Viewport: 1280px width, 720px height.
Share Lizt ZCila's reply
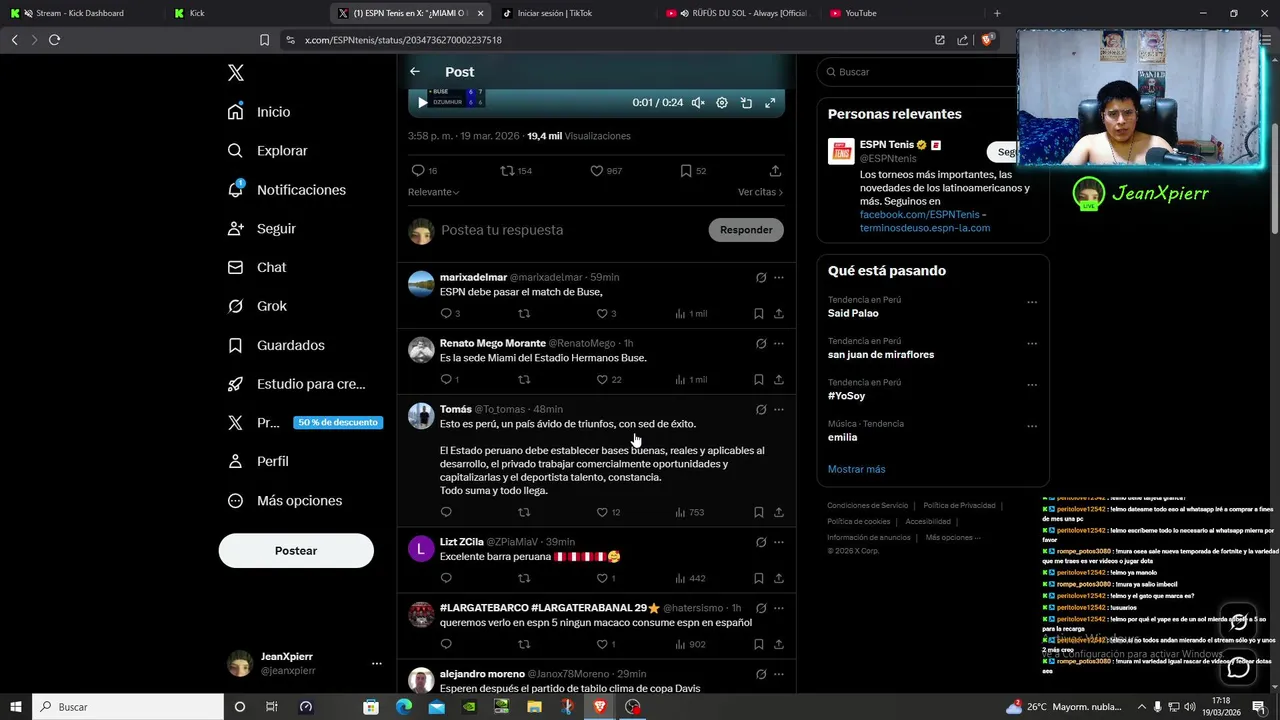pyautogui.click(x=779, y=578)
